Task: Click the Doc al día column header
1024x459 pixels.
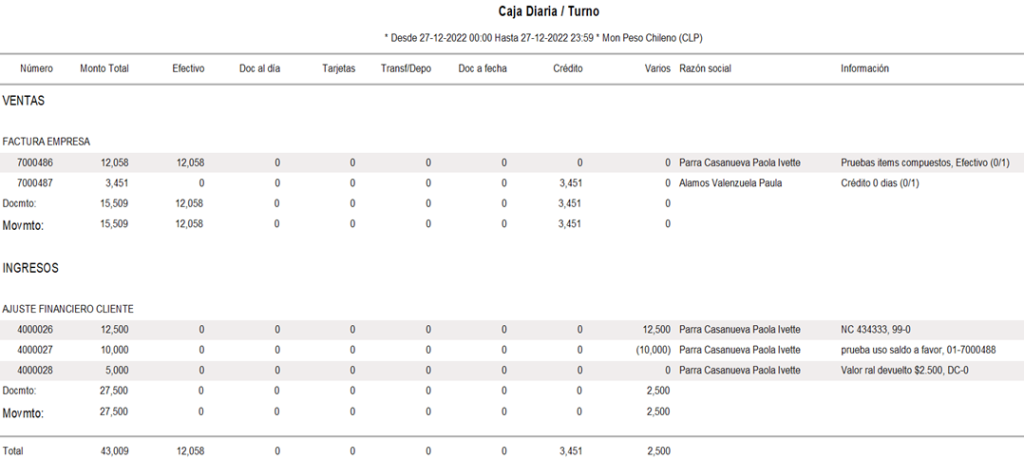Action: pos(260,69)
